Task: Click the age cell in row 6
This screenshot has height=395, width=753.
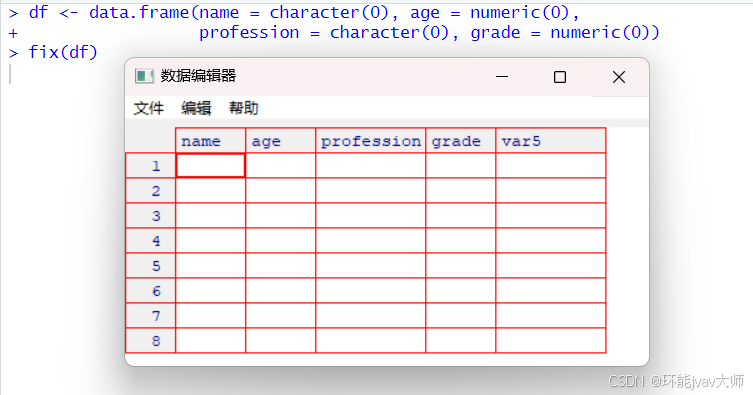Action: pyautogui.click(x=280, y=290)
